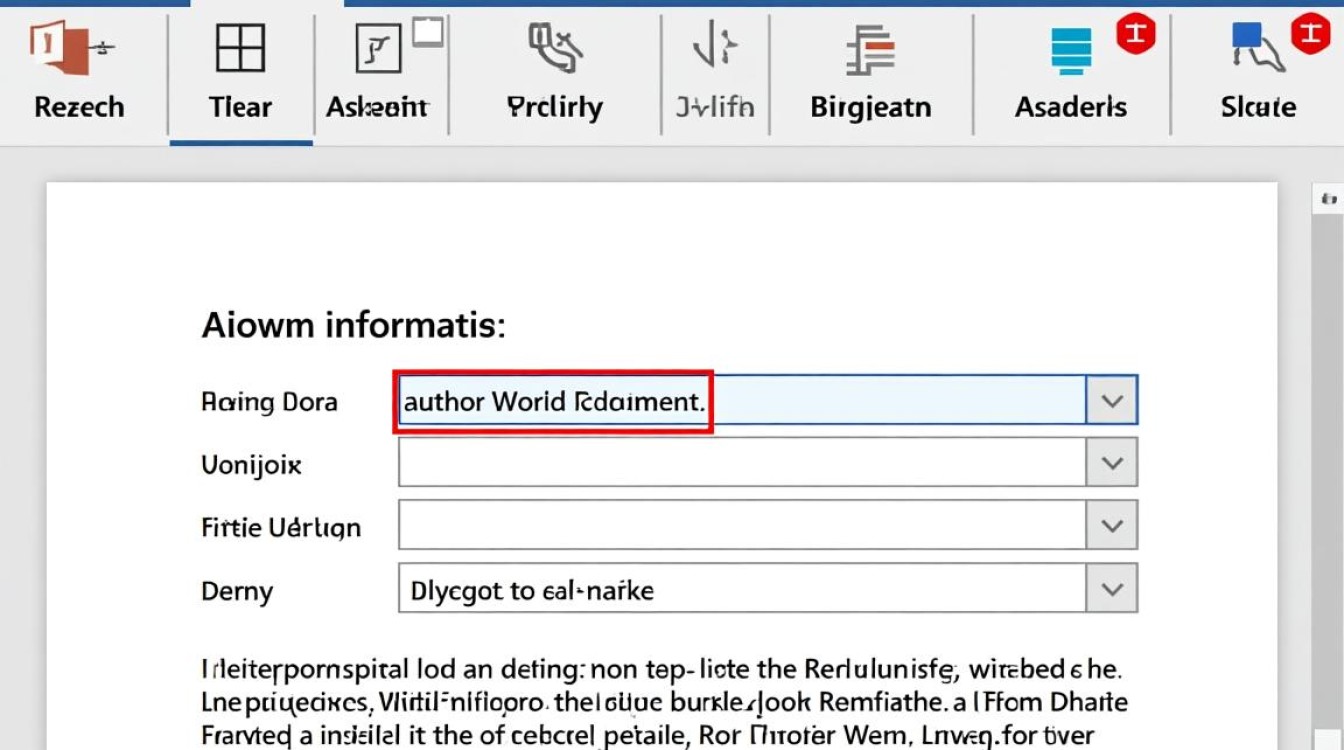Click the small box beside Askeaint icon

pyautogui.click(x=427, y=33)
